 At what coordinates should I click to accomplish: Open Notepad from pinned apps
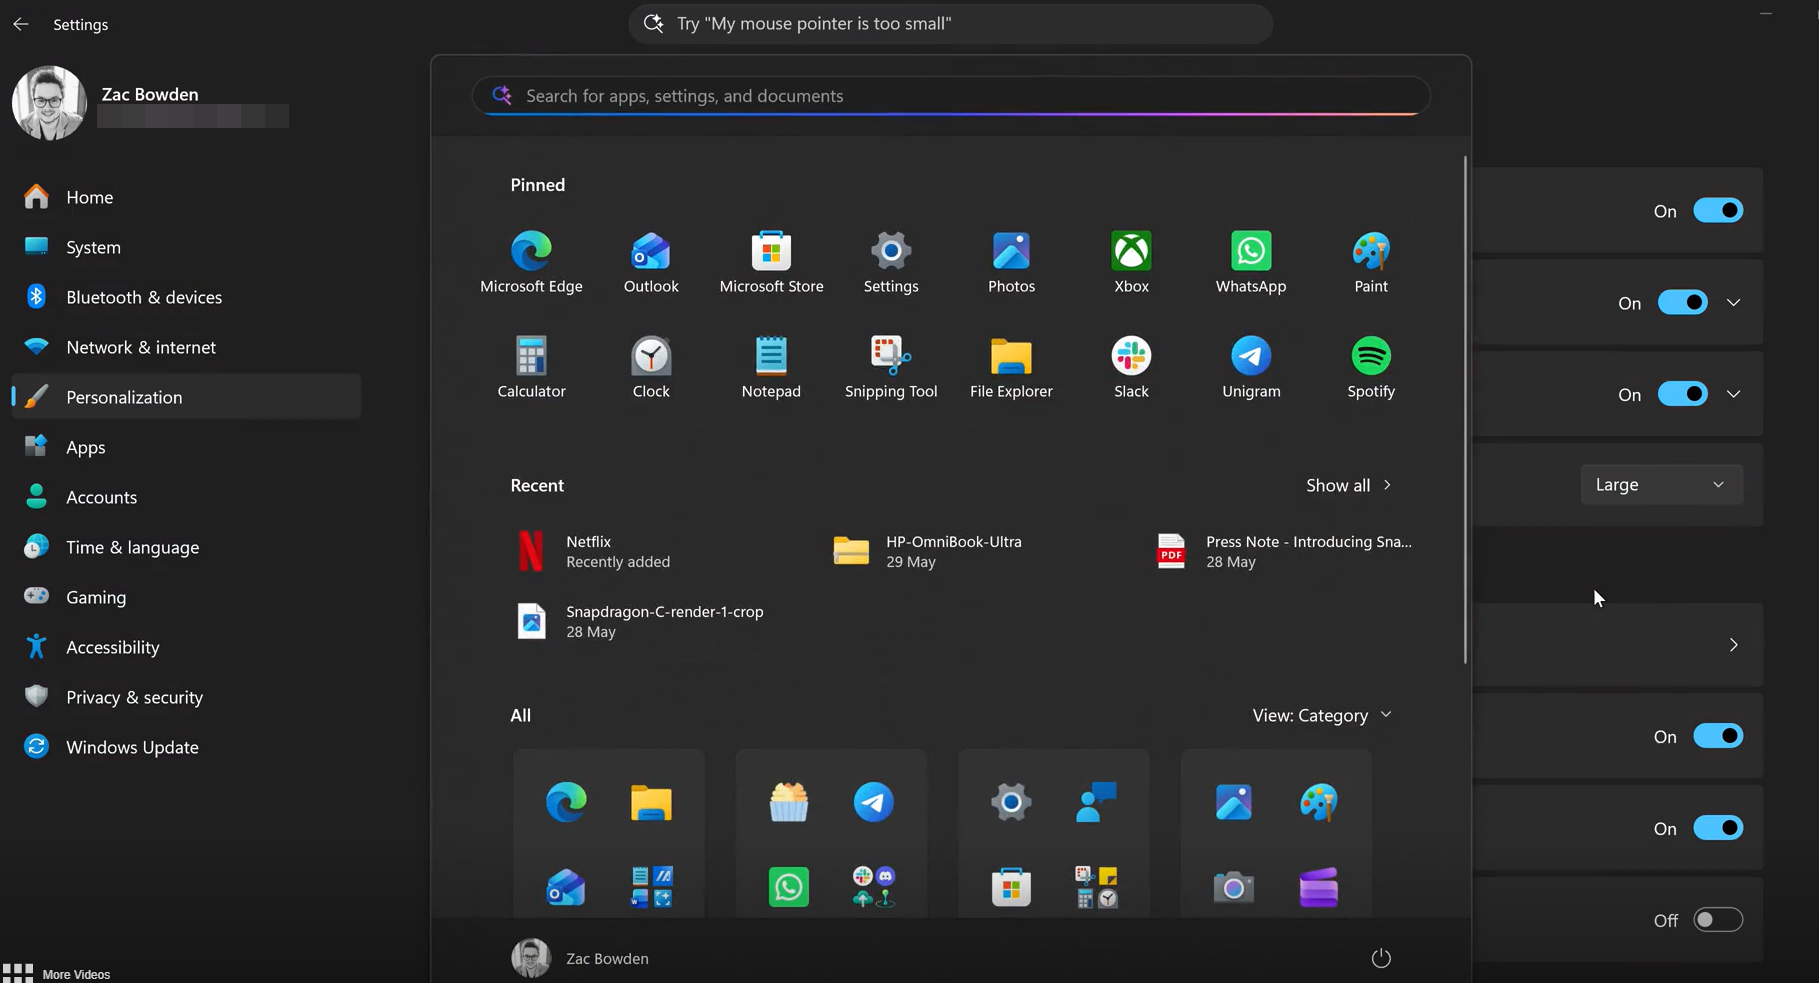pyautogui.click(x=771, y=368)
